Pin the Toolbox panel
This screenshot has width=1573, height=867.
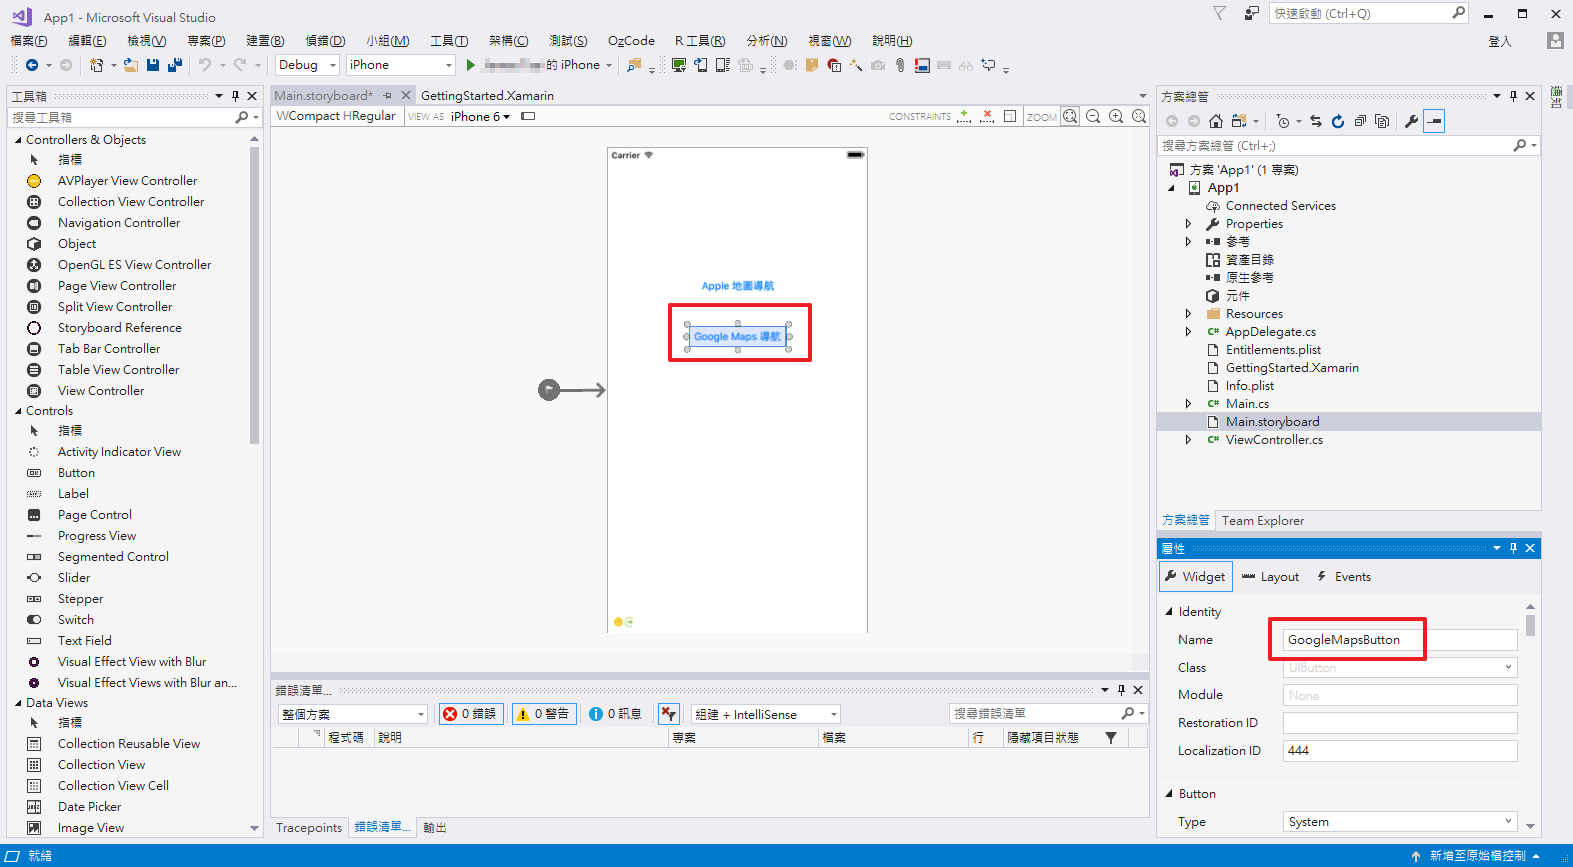pos(236,96)
